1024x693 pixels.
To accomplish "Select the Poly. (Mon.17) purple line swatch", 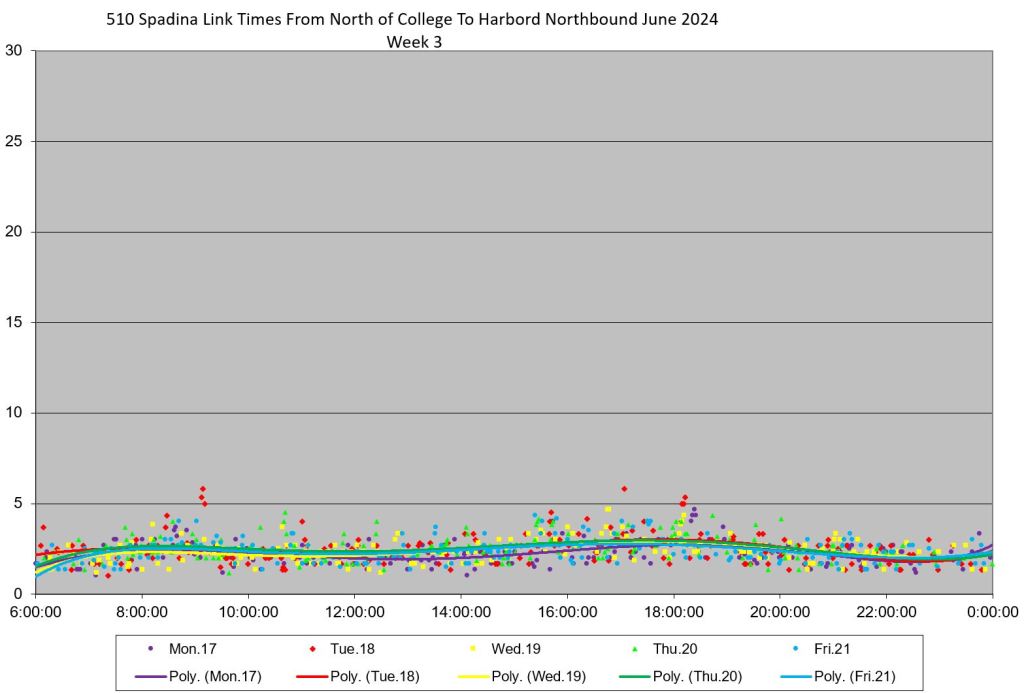I will [x=150, y=677].
